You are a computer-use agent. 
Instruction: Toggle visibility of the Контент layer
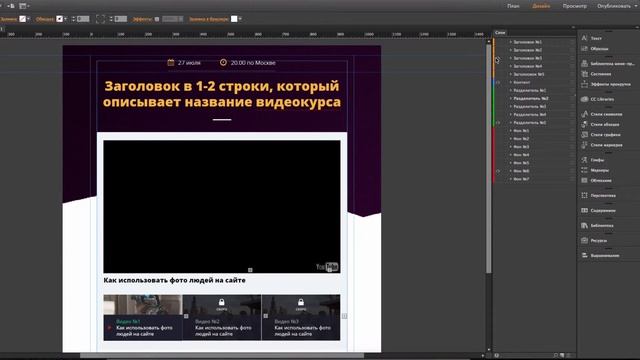click(498, 82)
